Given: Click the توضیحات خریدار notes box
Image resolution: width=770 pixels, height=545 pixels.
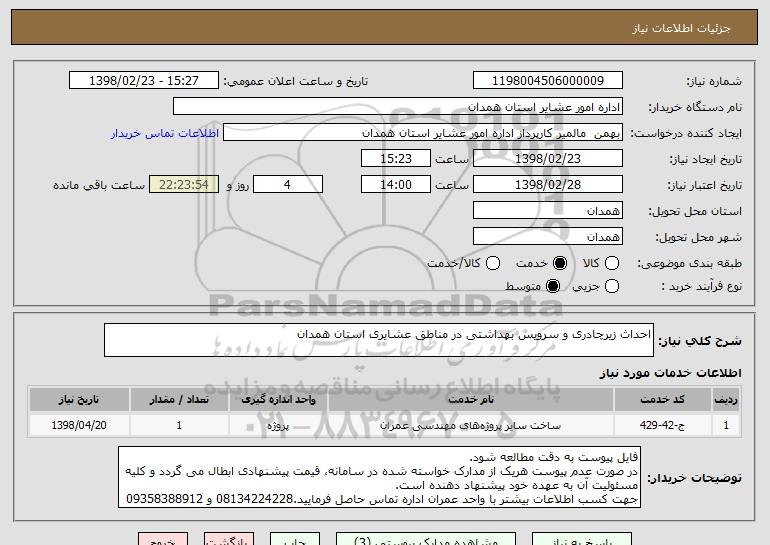Looking at the screenshot, I should 379,477.
